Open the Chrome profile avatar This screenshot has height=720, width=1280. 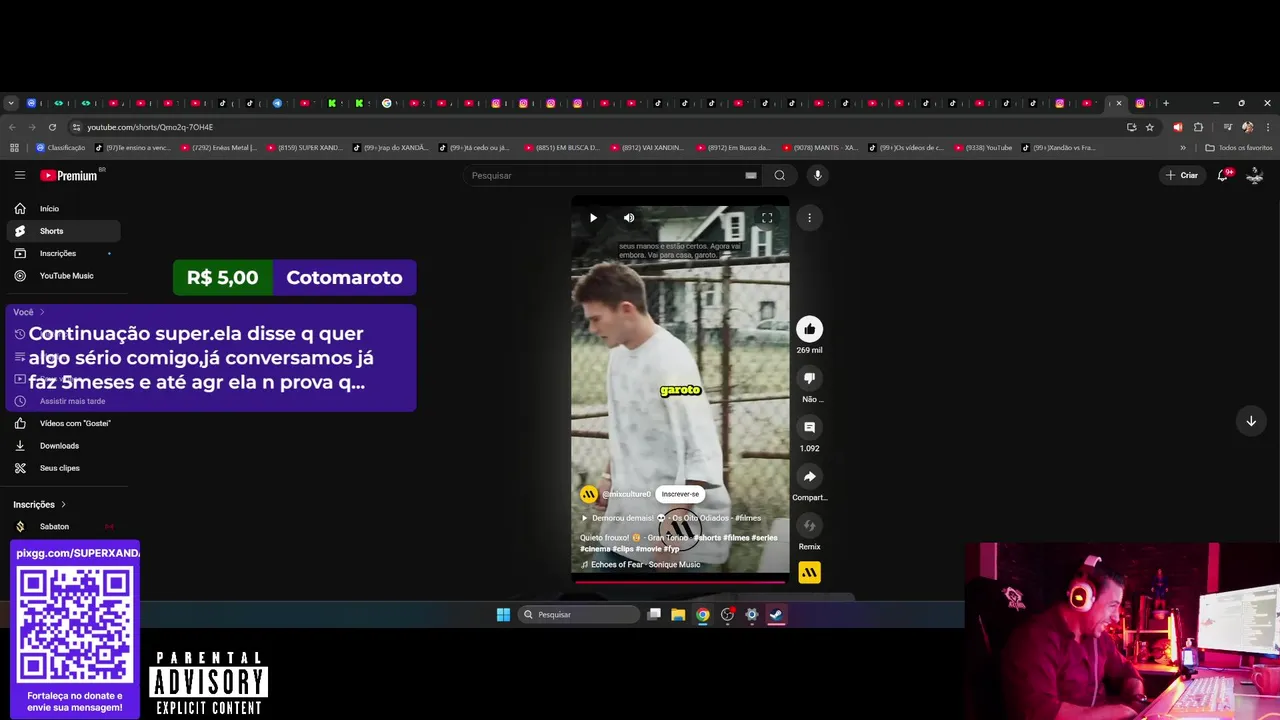(1247, 127)
